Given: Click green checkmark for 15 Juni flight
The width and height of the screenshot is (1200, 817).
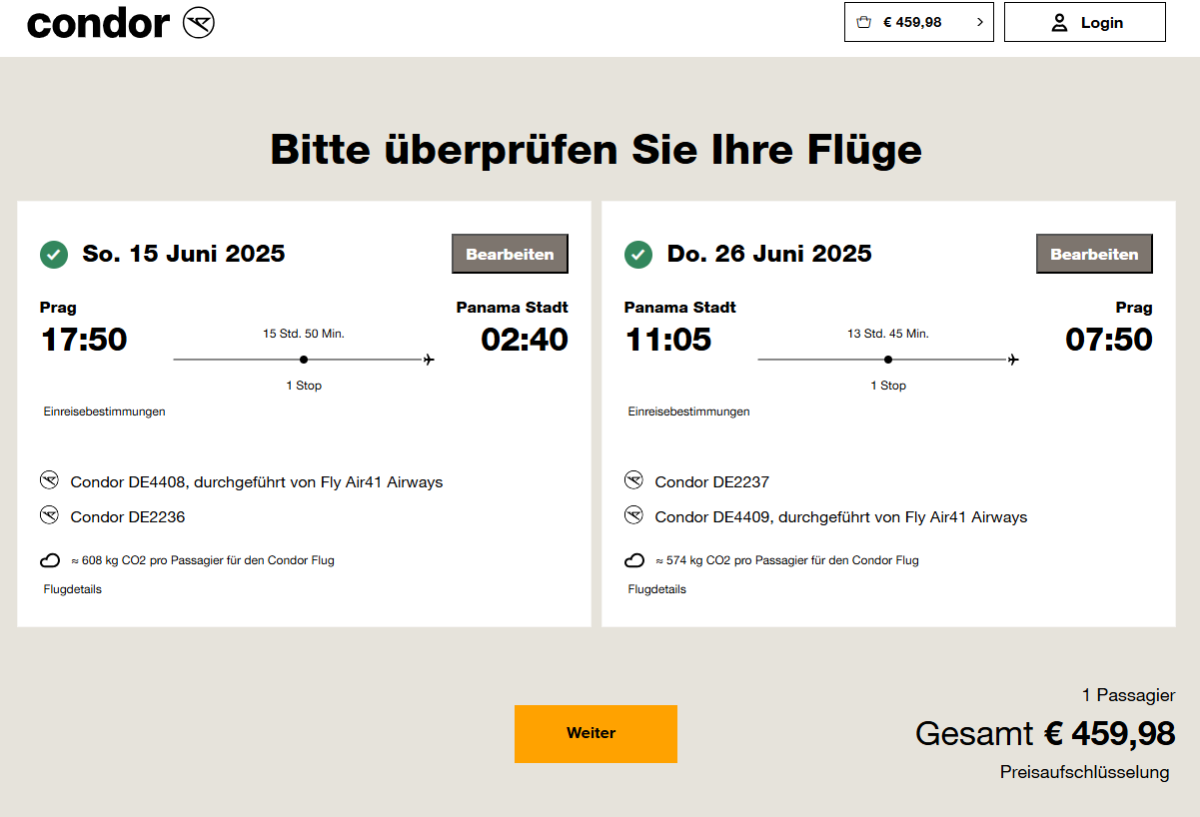Looking at the screenshot, I should click(x=54, y=255).
